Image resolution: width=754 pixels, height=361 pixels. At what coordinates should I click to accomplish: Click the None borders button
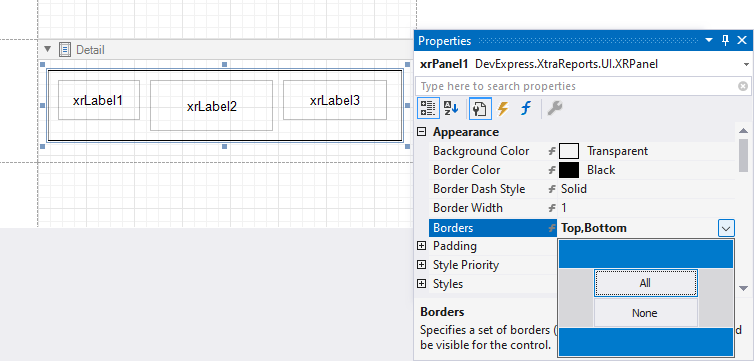click(646, 313)
